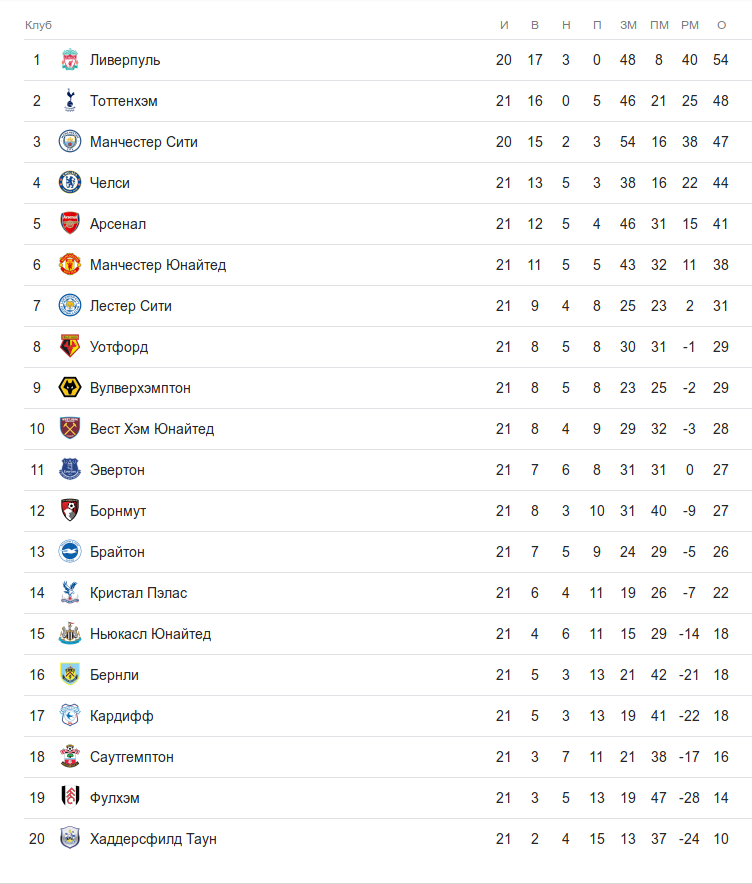Click the Manchester City crest icon
The image size is (752, 884).
coord(69,142)
